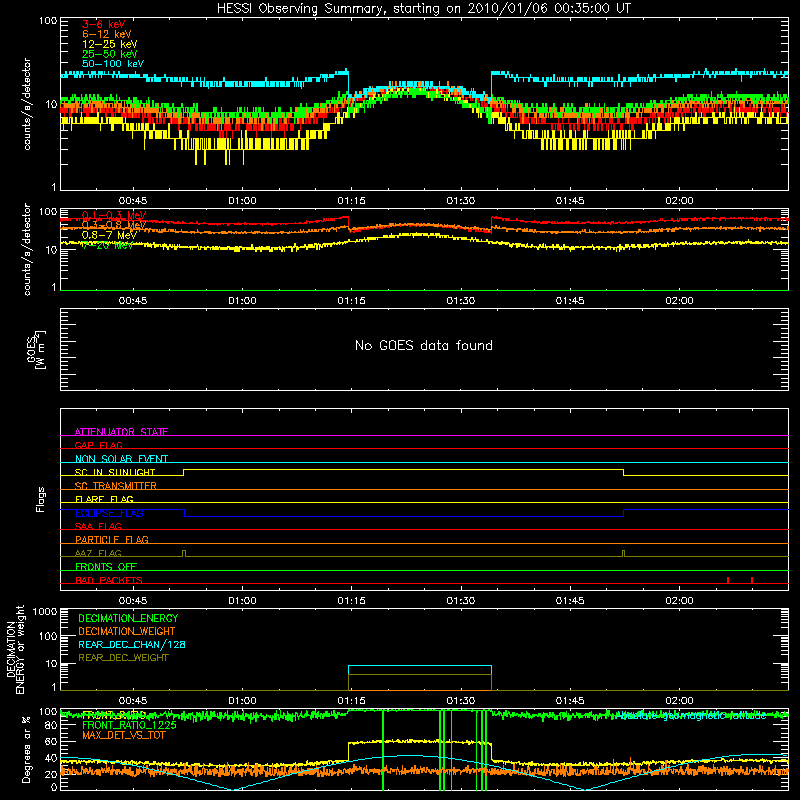The image size is (800, 800).
Task: Click the 'Absolute geomagnetic latitude' label
Action: 691,716
